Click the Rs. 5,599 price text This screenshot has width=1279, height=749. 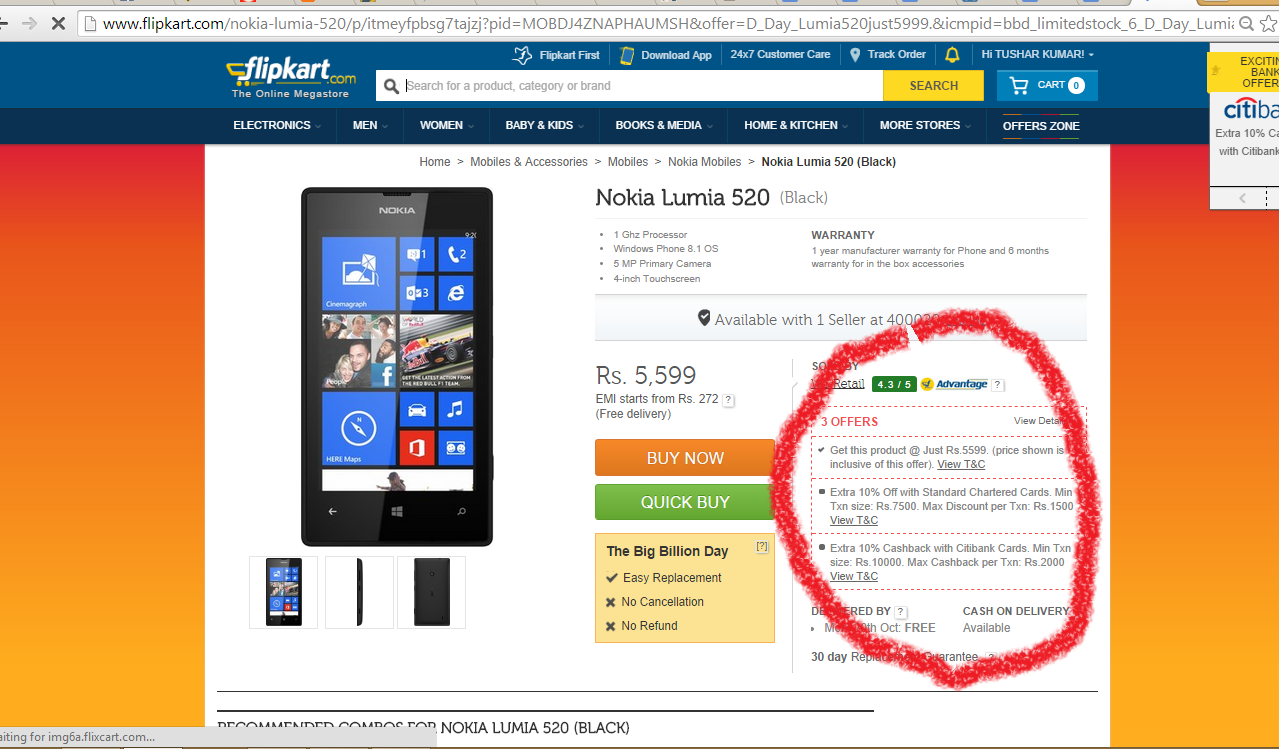646,375
